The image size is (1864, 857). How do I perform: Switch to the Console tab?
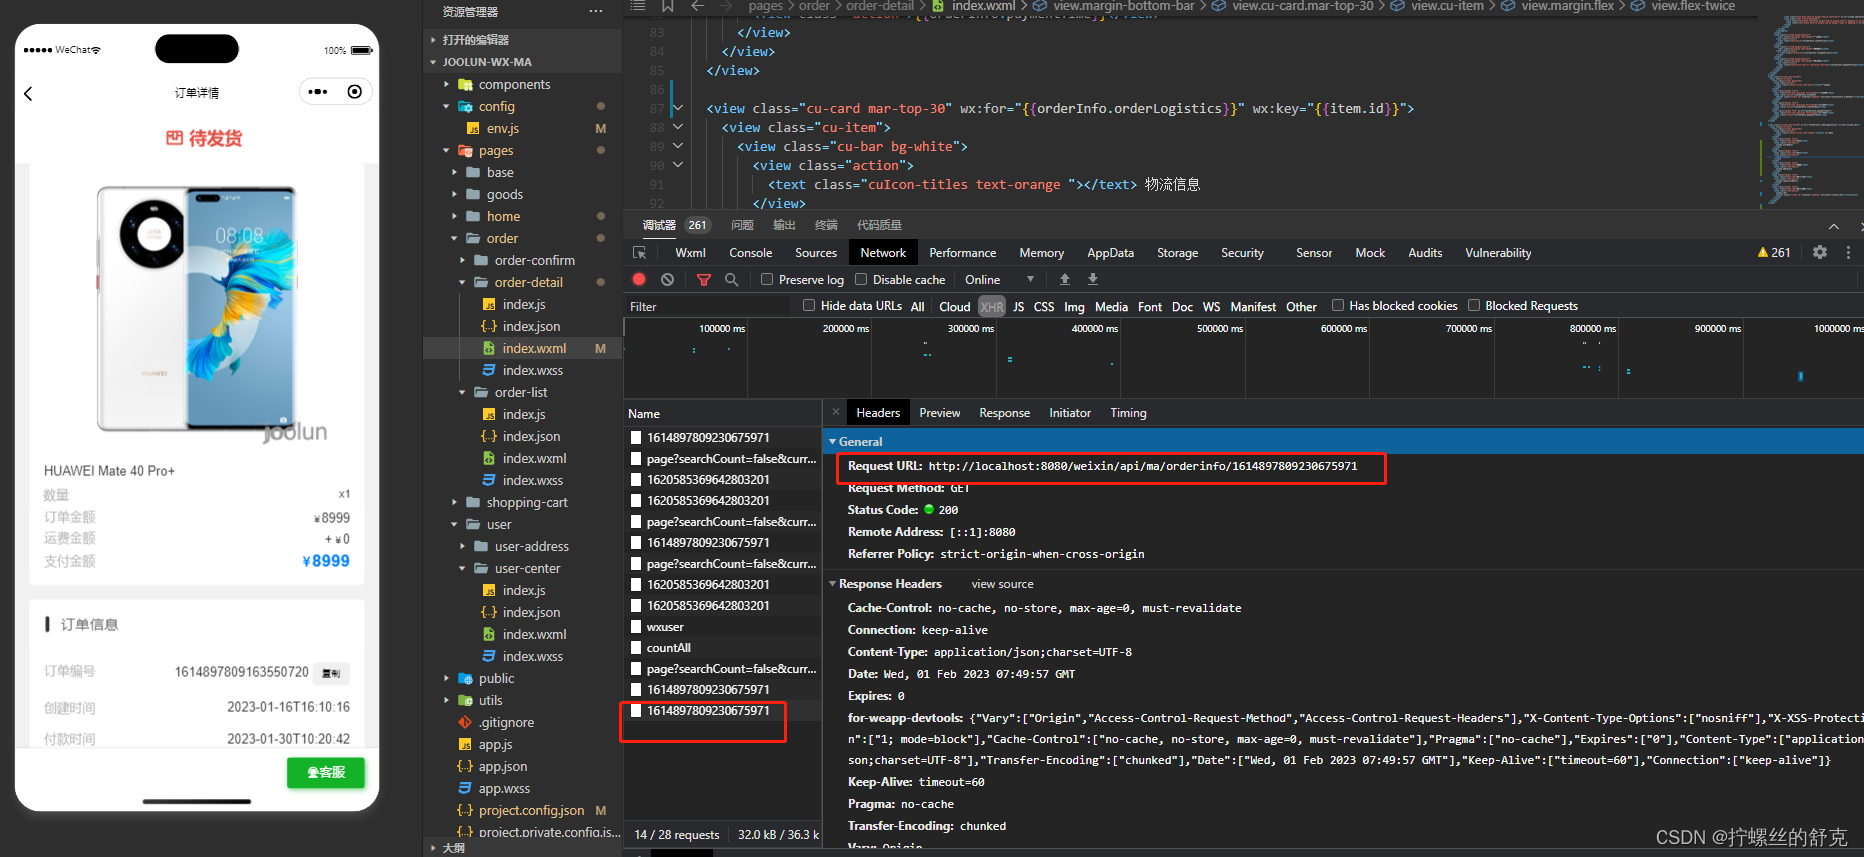click(x=750, y=253)
